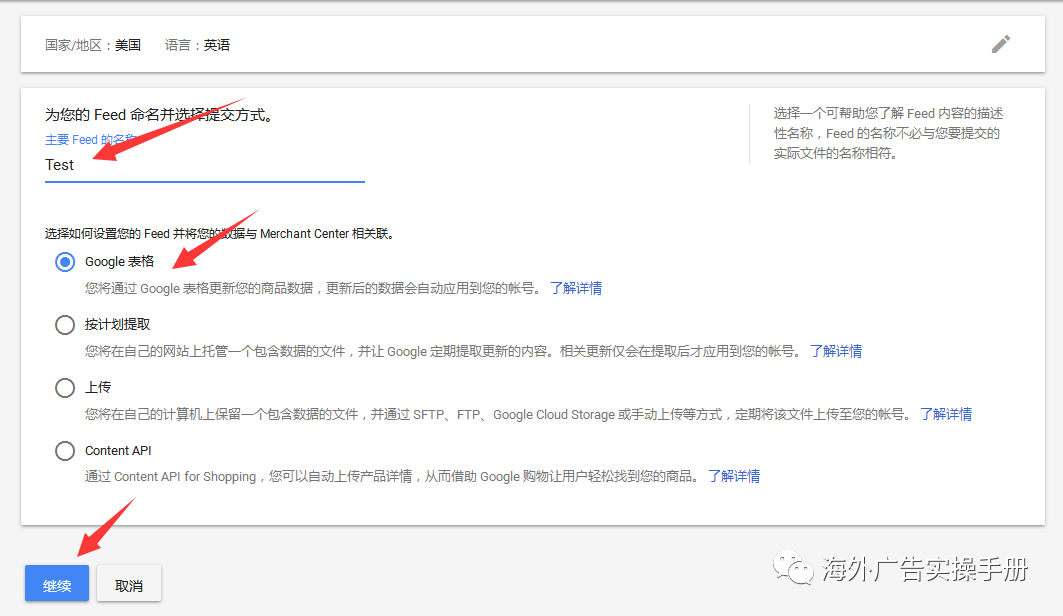
Task: Open 了解详情 link for 按计划提取
Action: click(836, 351)
